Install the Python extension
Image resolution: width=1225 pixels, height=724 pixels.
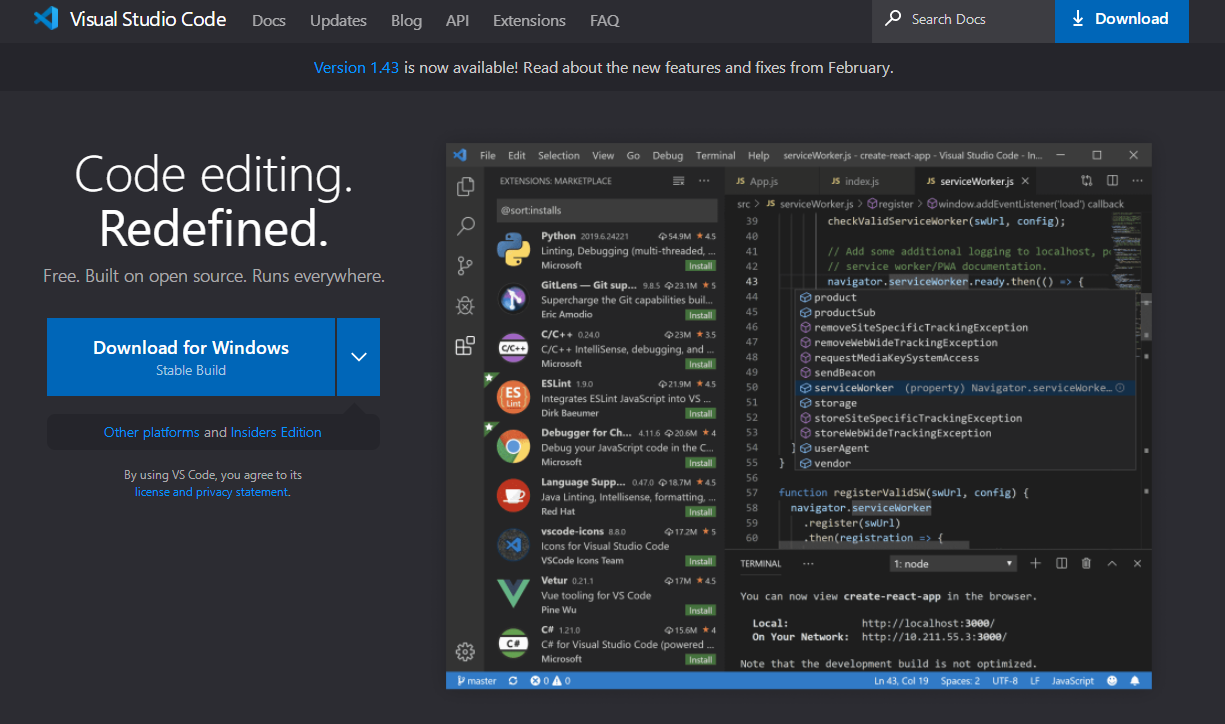tap(700, 266)
